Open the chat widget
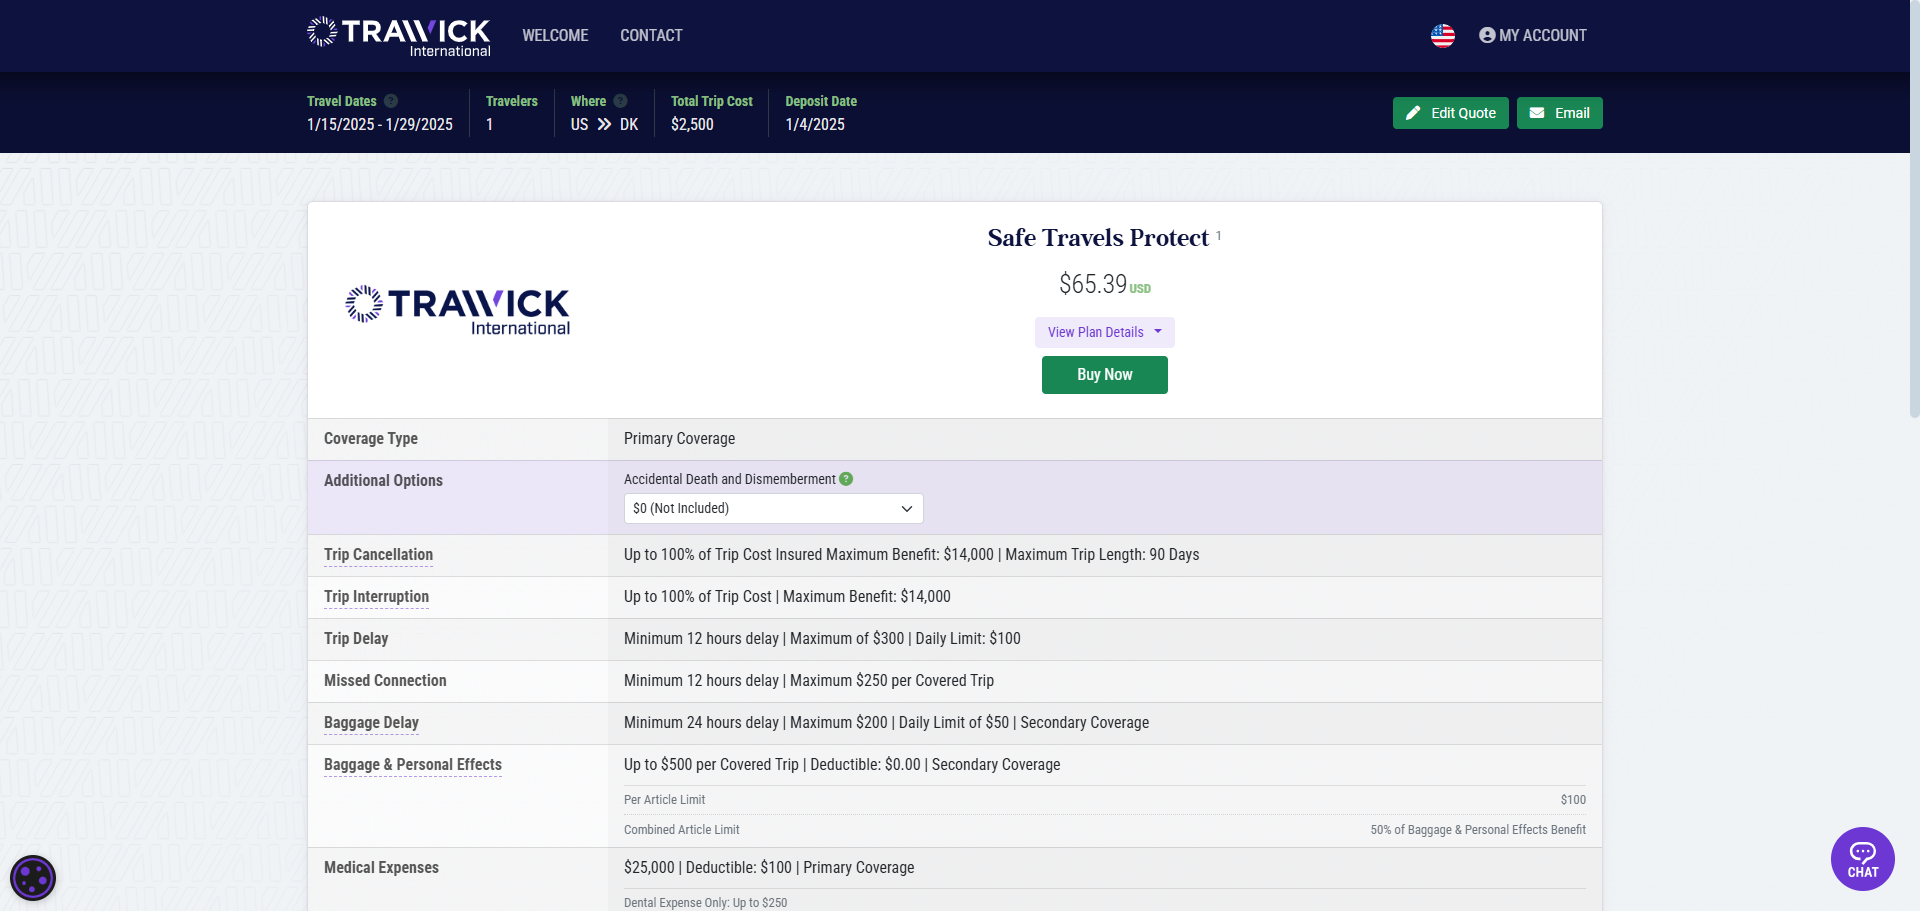 pos(1862,859)
